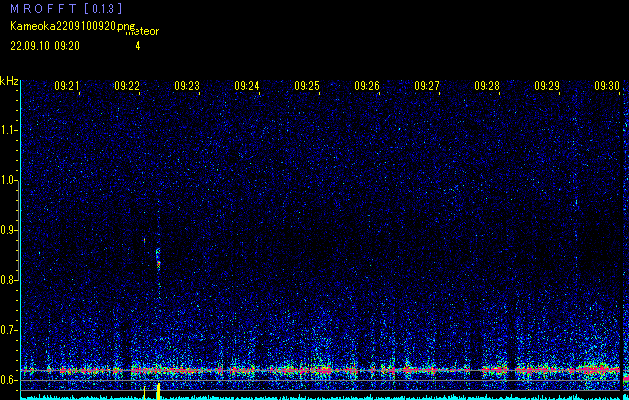Image resolution: width=629 pixels, height=400 pixels.
Task: Click the 0.9 frequency axis label
Action: [x=8, y=230]
